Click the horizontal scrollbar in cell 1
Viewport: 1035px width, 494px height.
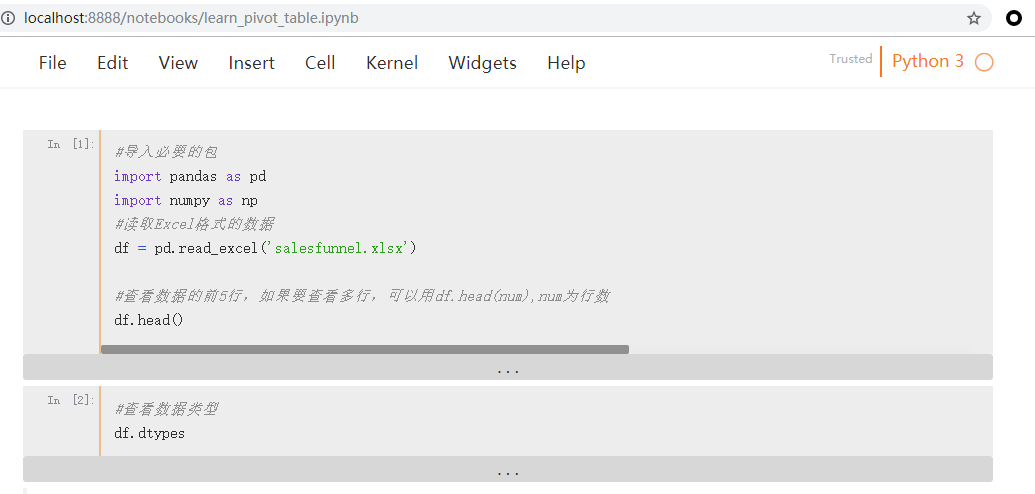click(364, 349)
